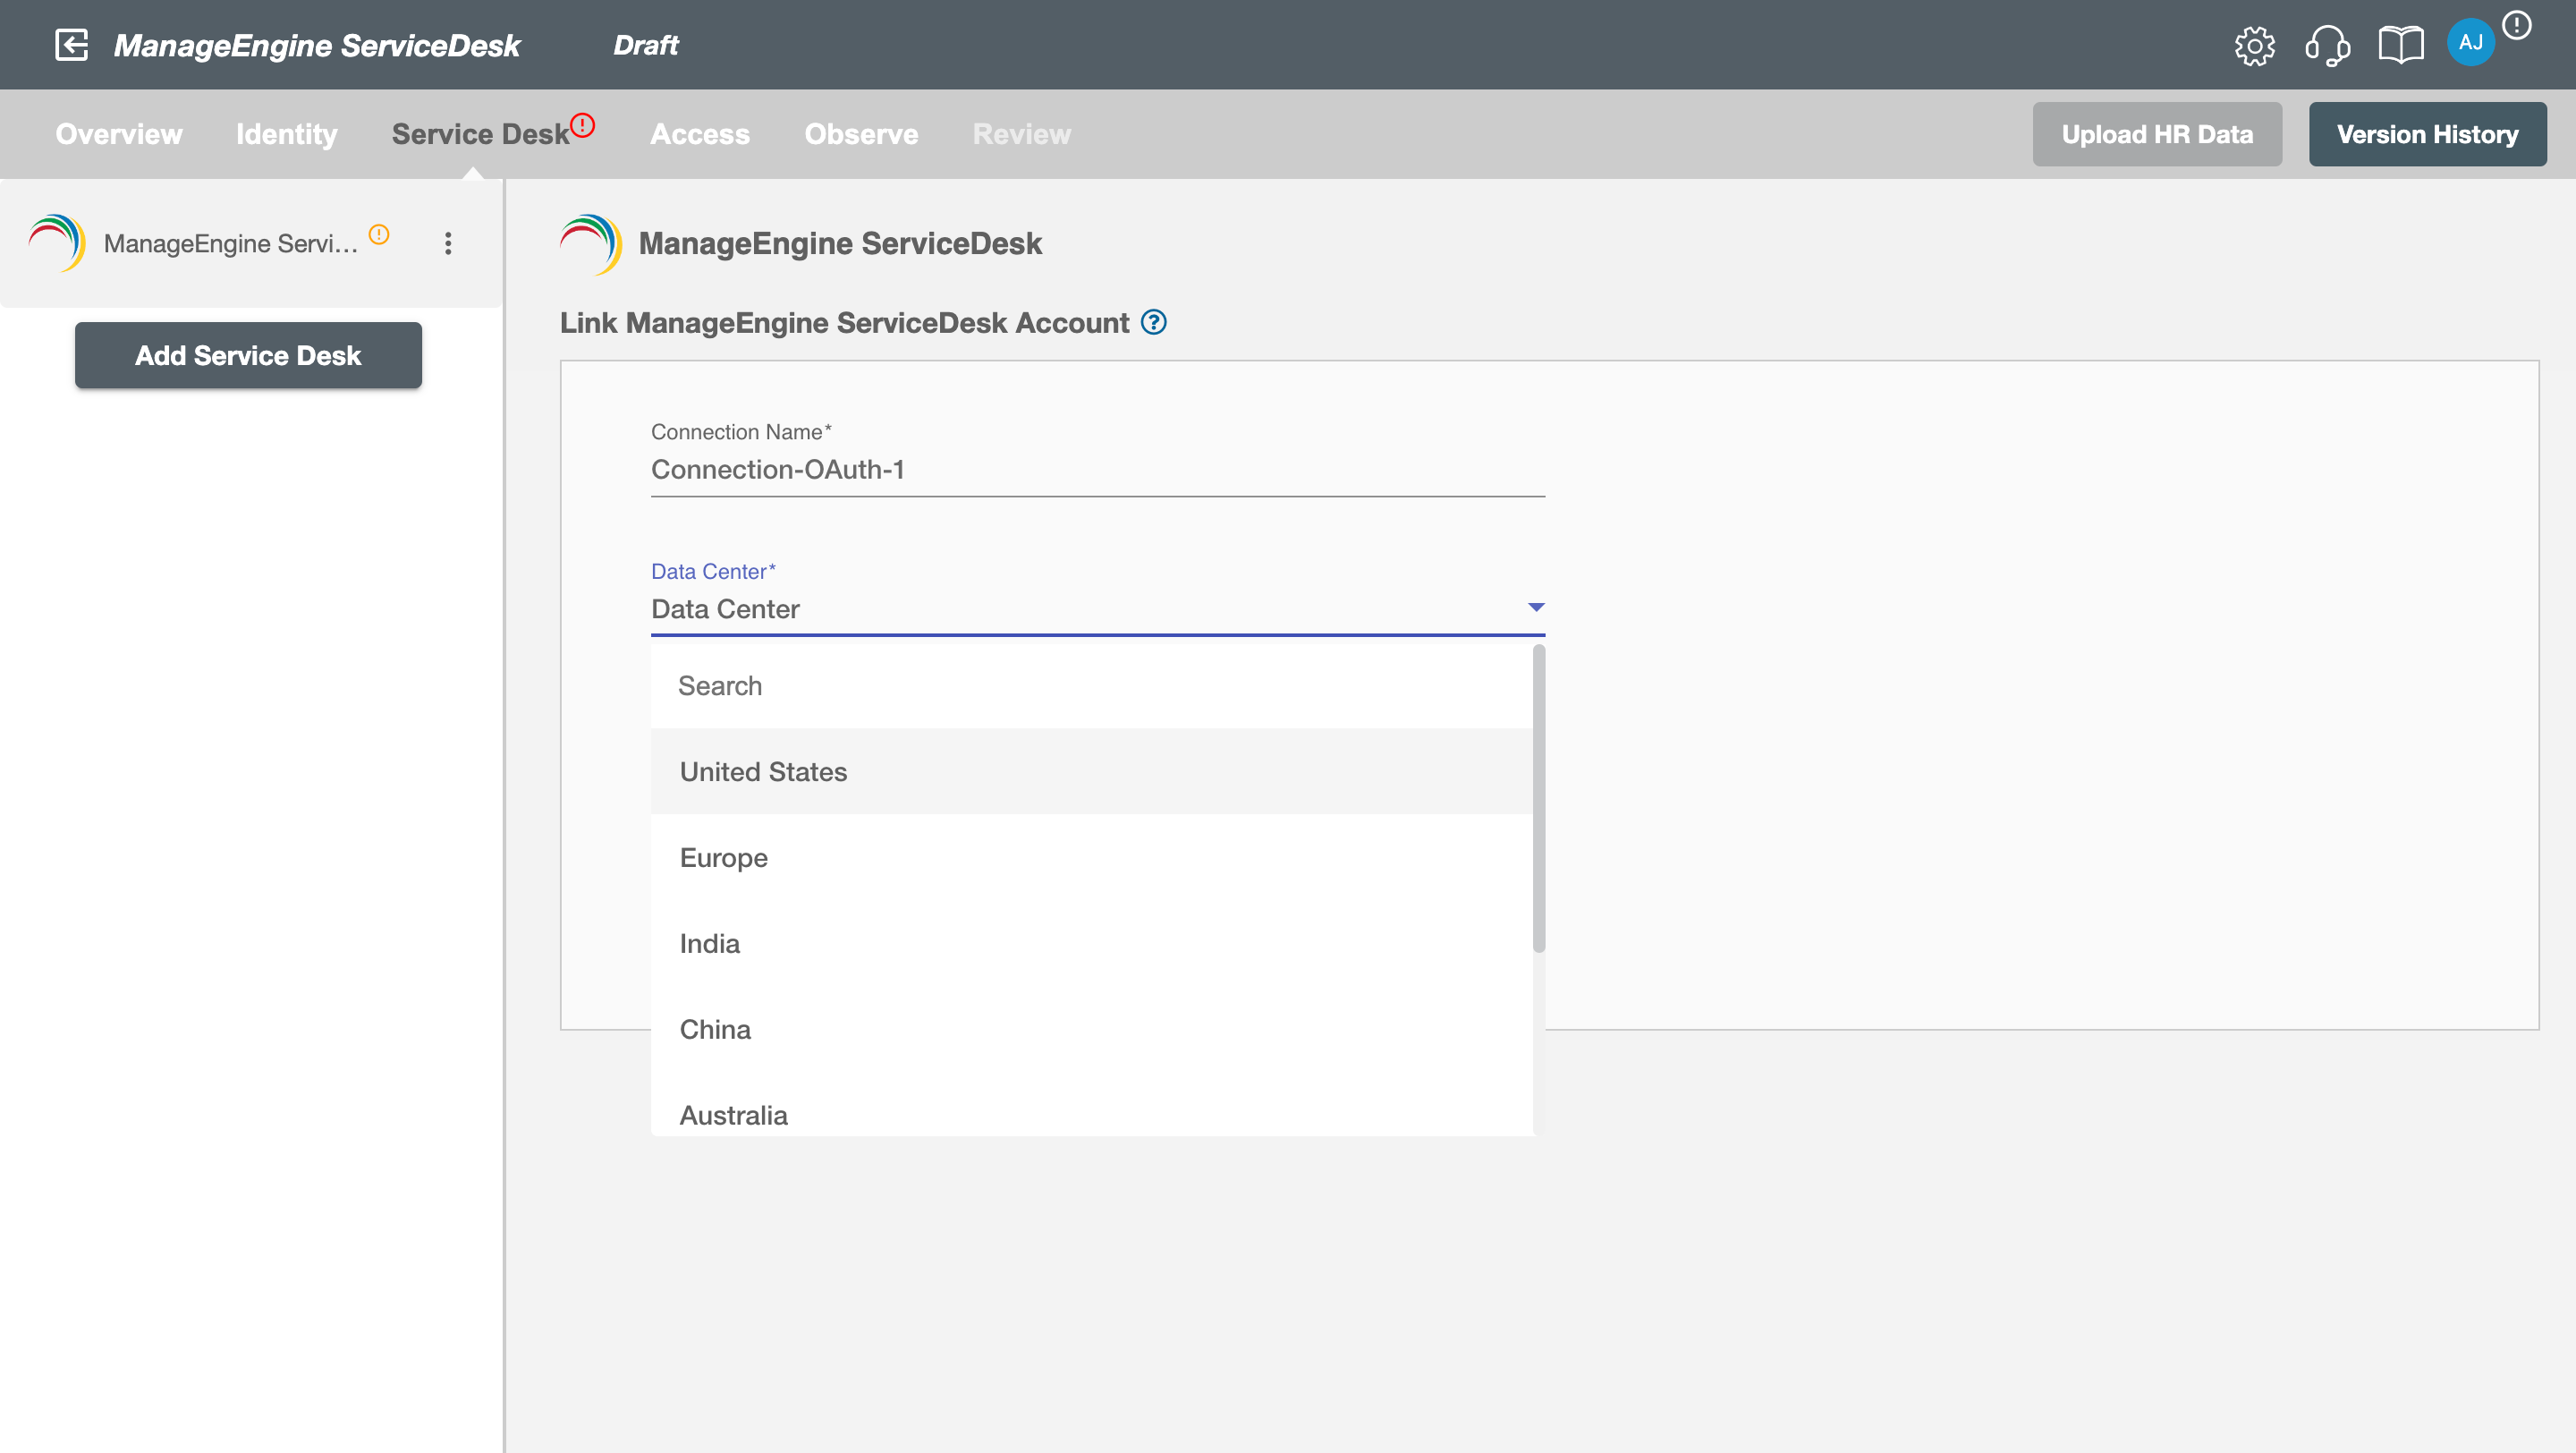Select Australia from the data center list

pos(734,1115)
